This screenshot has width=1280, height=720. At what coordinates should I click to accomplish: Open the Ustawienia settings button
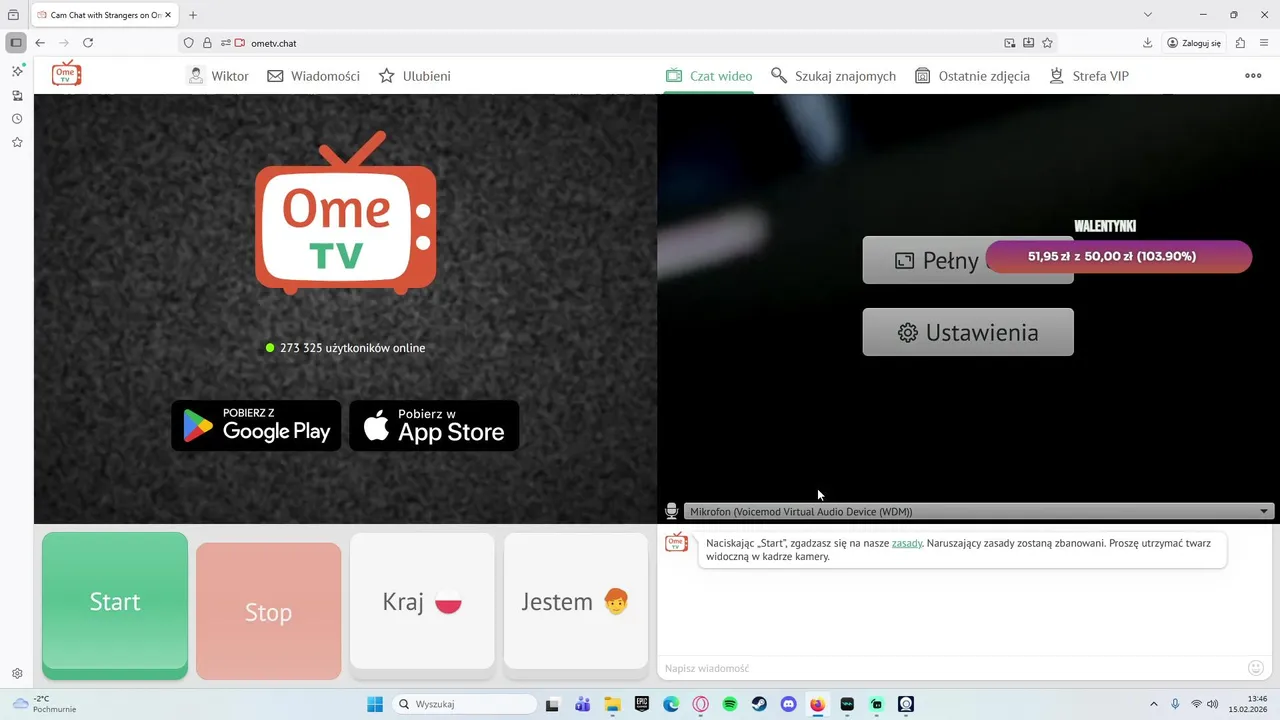968,332
